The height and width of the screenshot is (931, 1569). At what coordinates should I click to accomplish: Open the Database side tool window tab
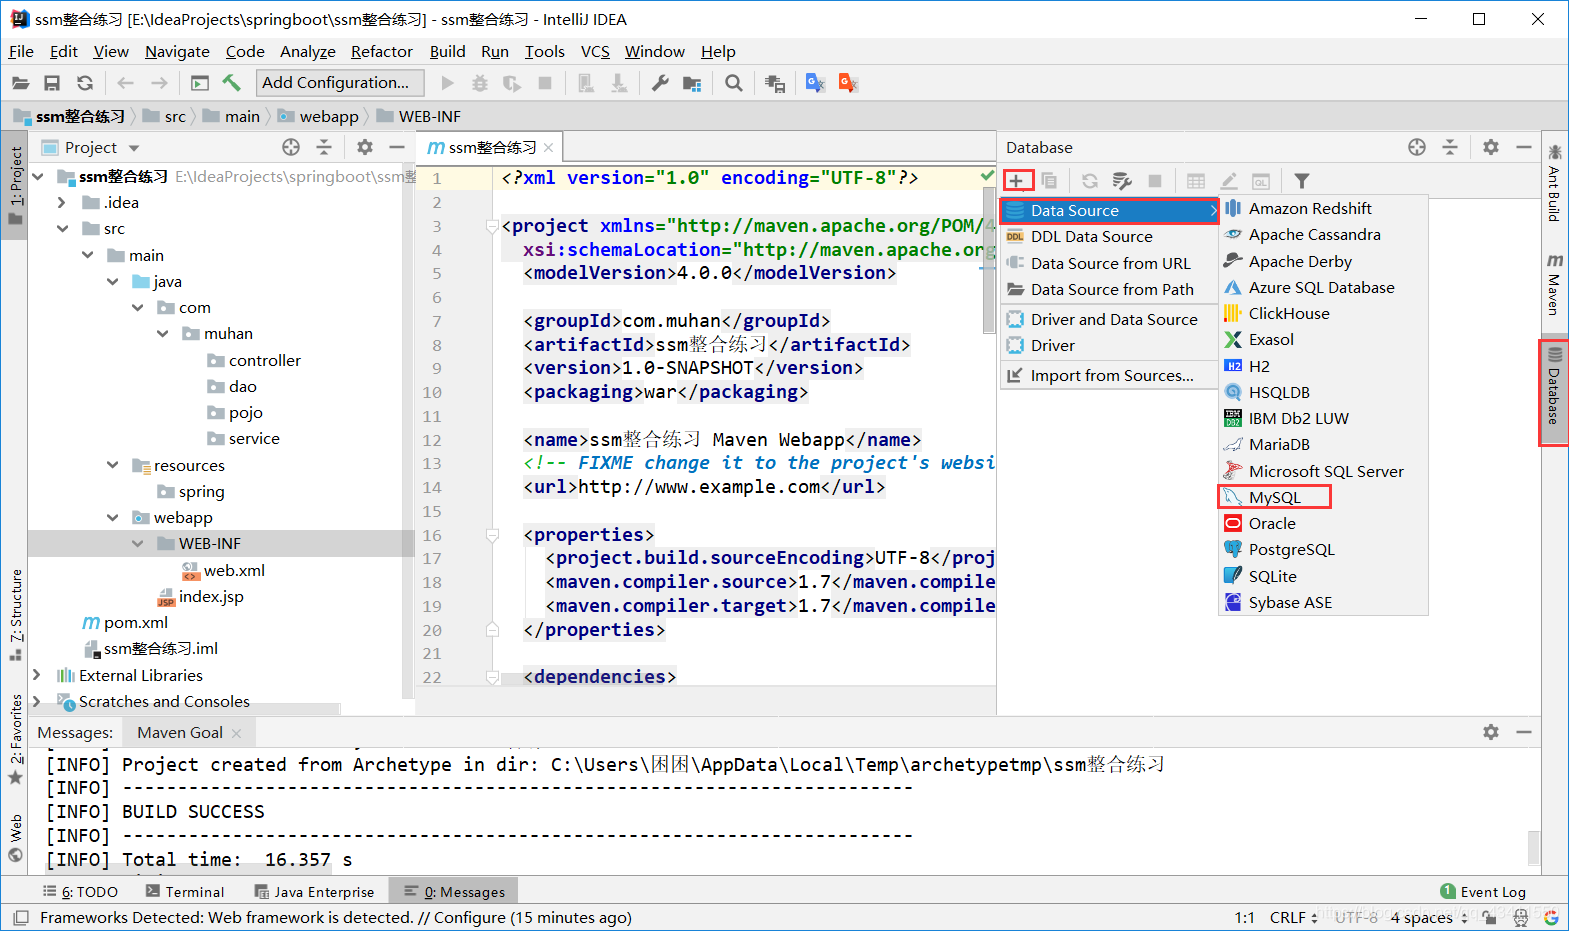1554,392
